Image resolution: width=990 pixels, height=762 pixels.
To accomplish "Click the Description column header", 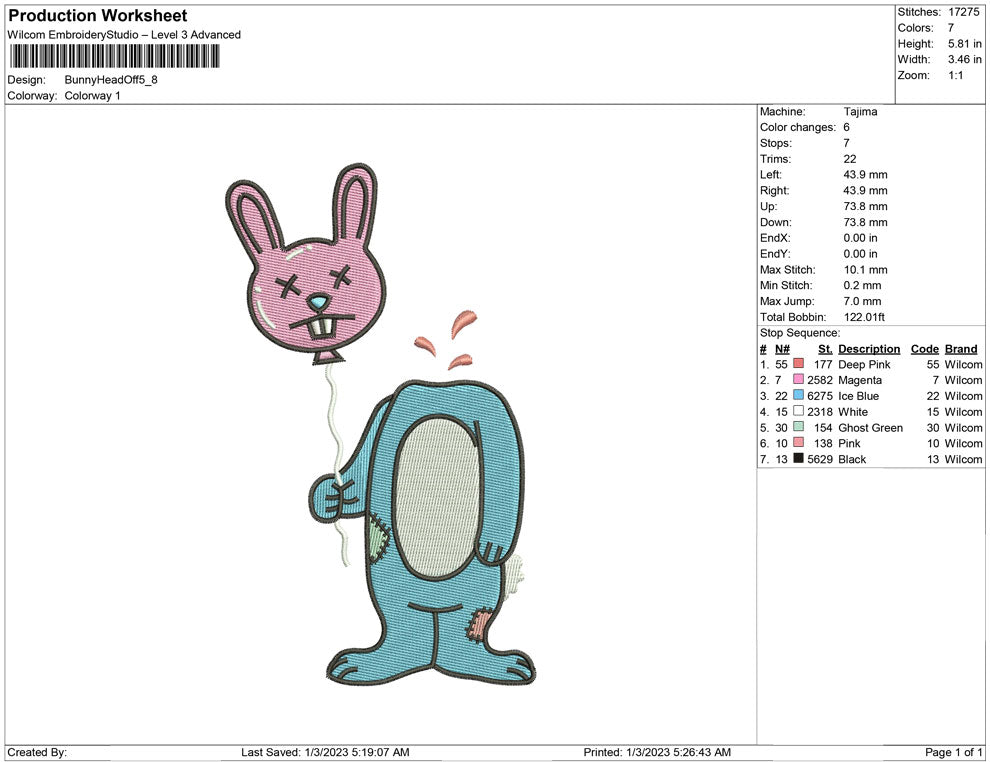I will click(869, 348).
